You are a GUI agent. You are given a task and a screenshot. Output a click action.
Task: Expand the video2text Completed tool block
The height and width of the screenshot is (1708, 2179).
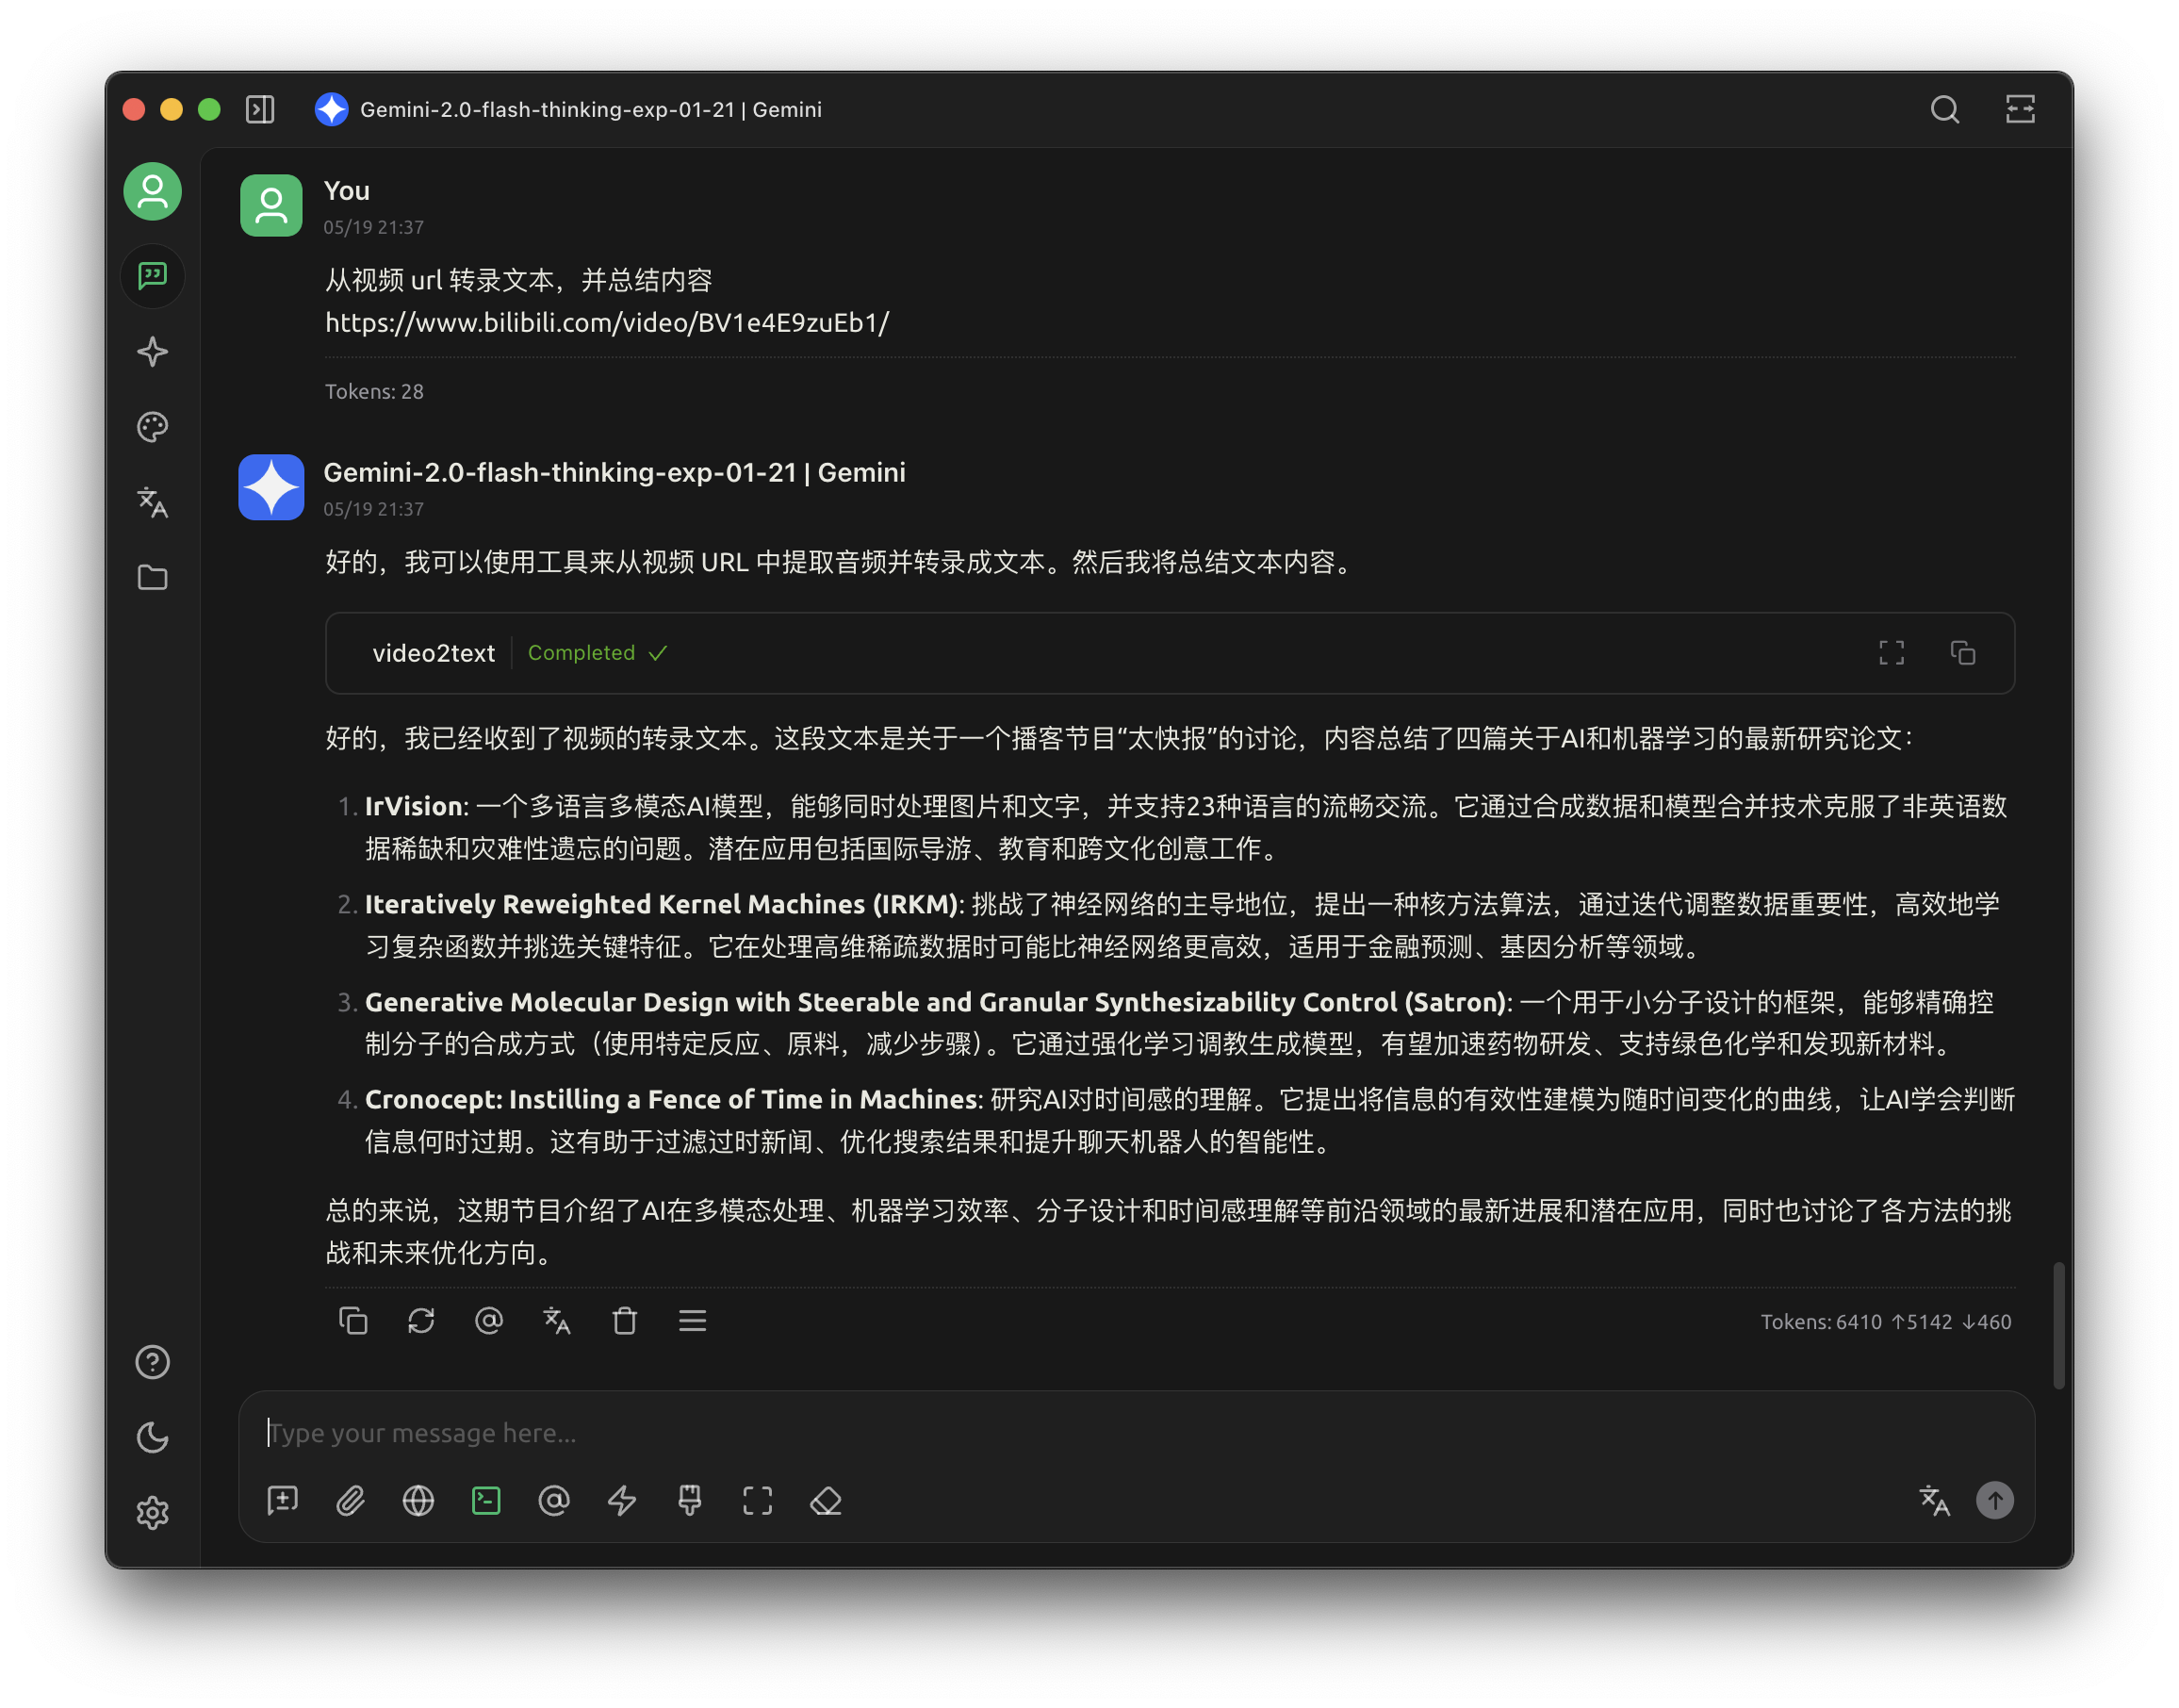(1169, 653)
